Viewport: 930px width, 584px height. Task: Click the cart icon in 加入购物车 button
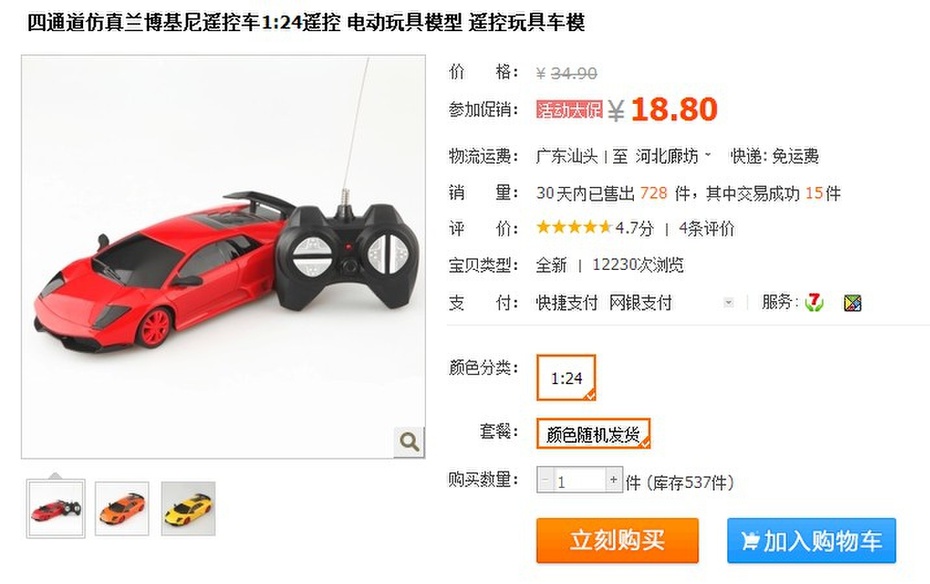pos(750,541)
